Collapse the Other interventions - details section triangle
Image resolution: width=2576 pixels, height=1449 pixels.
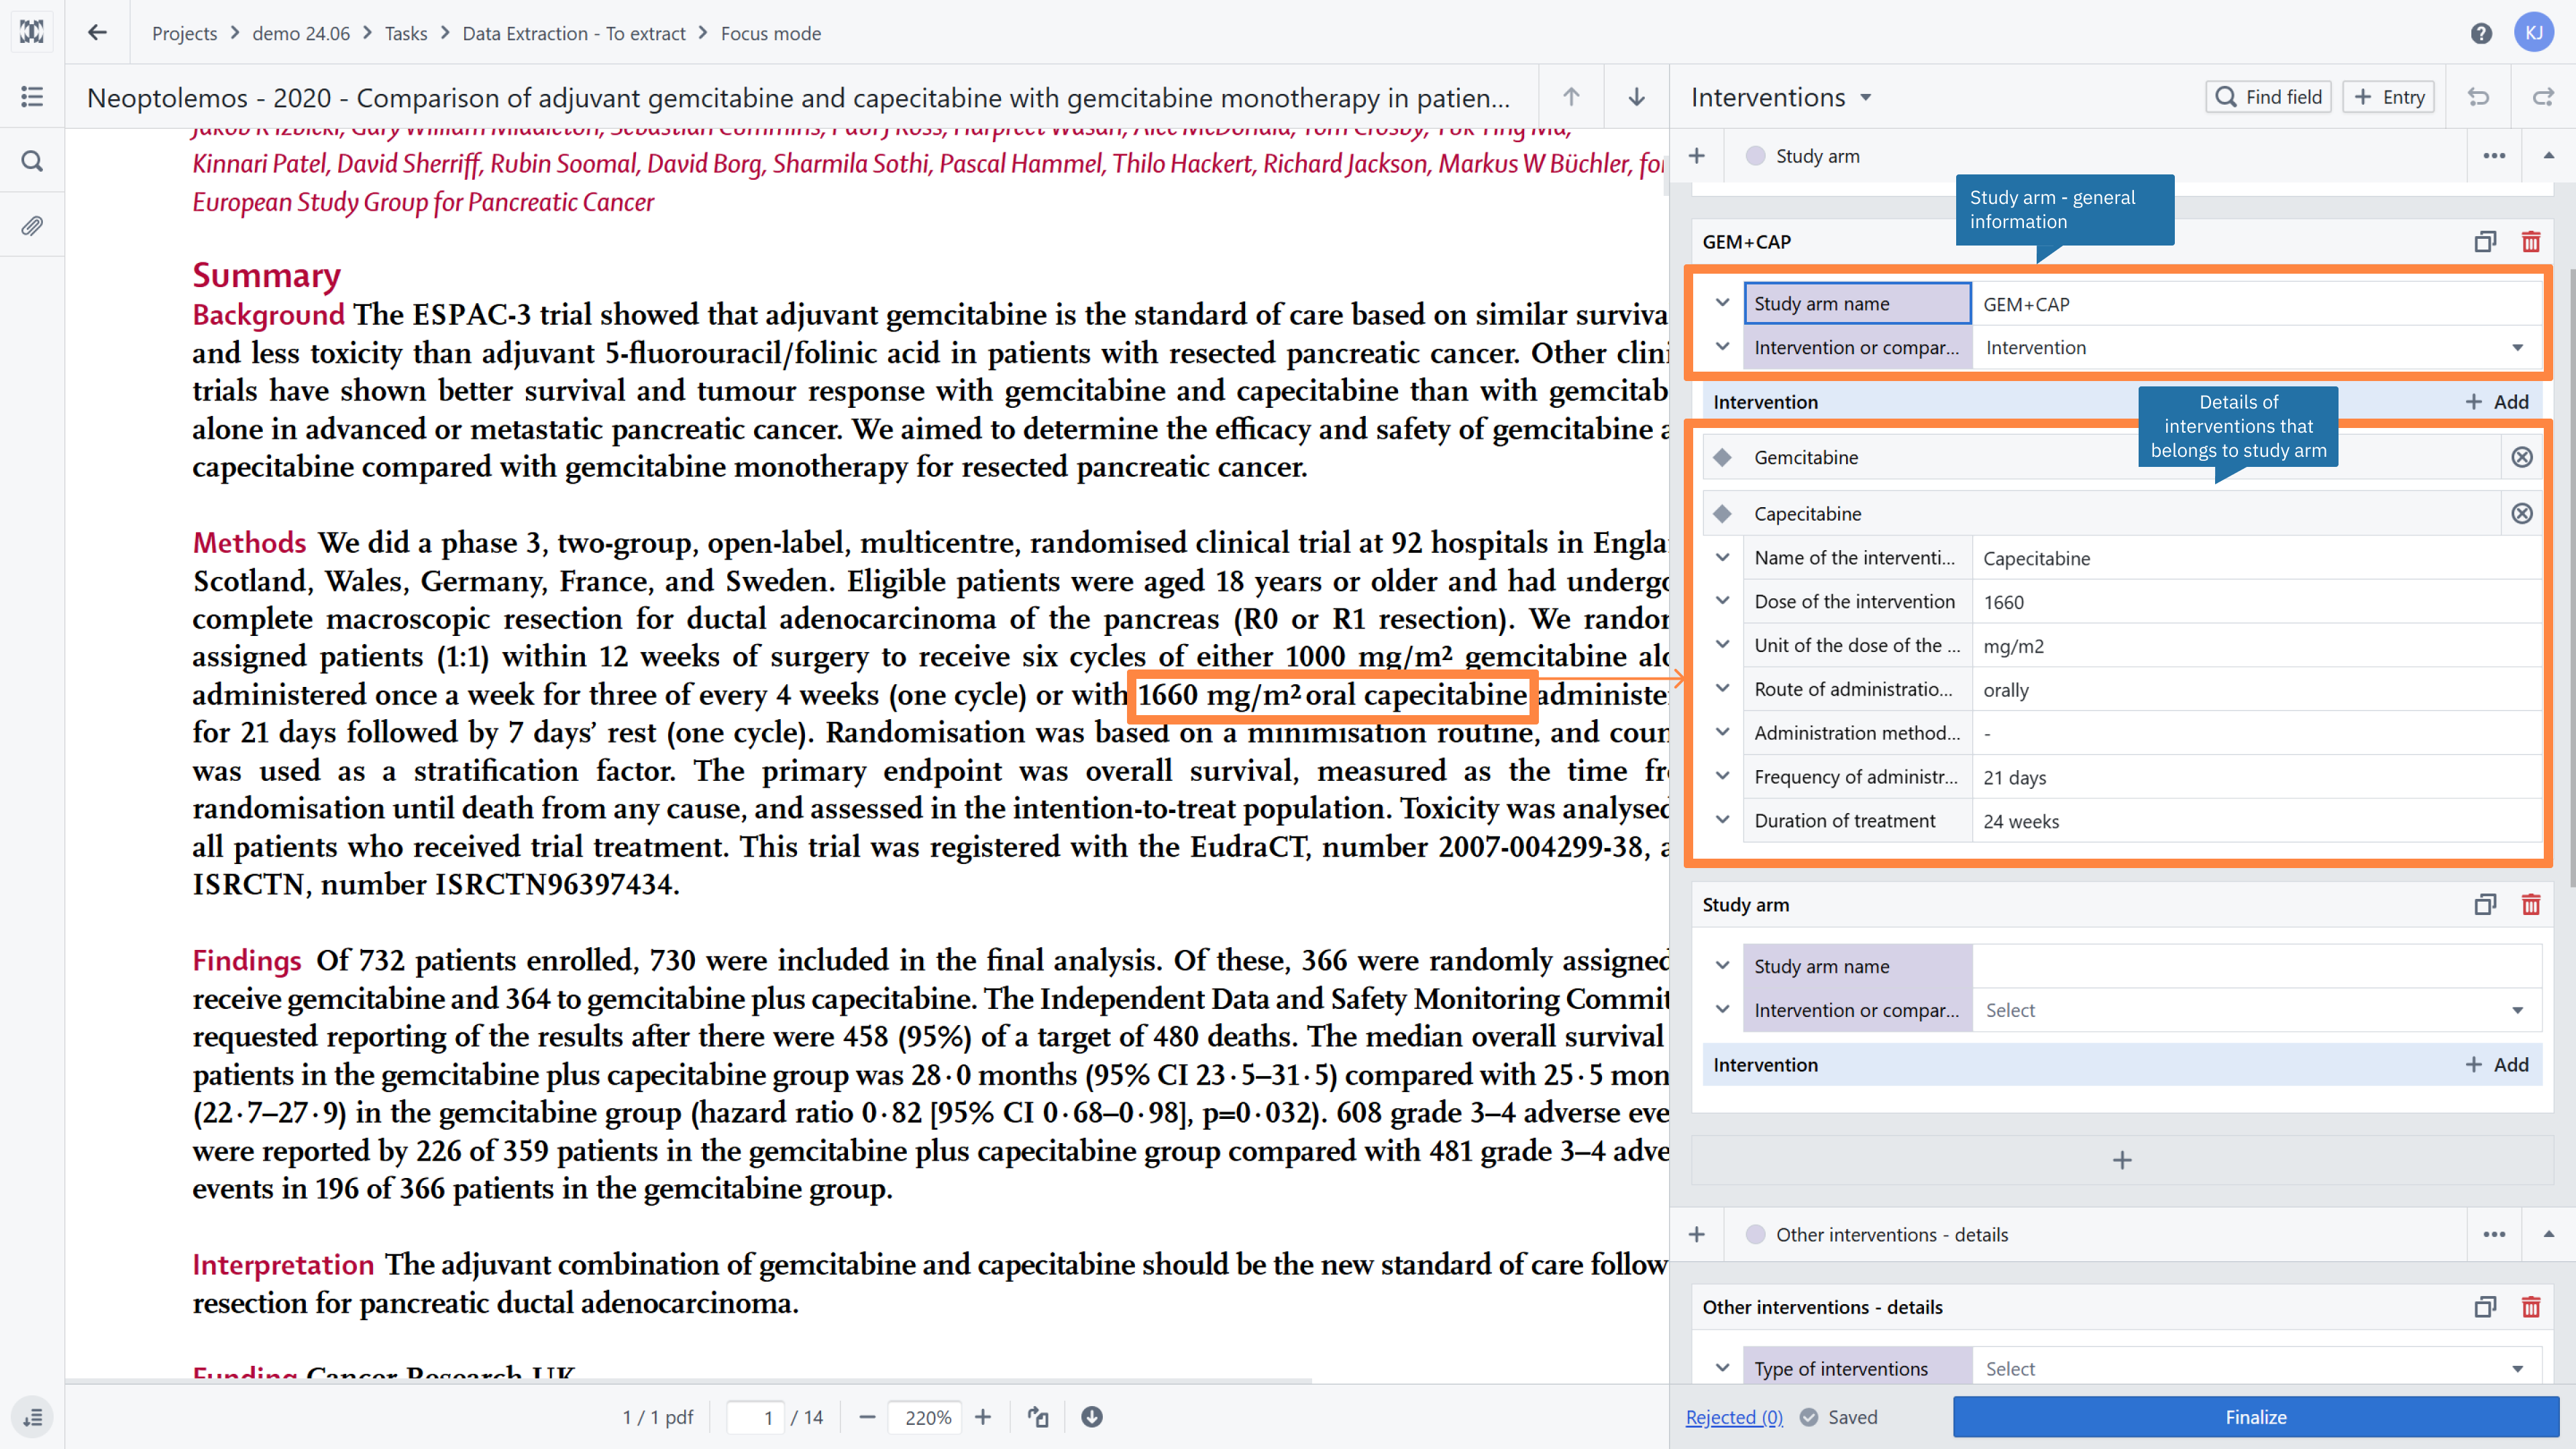click(x=2549, y=1235)
